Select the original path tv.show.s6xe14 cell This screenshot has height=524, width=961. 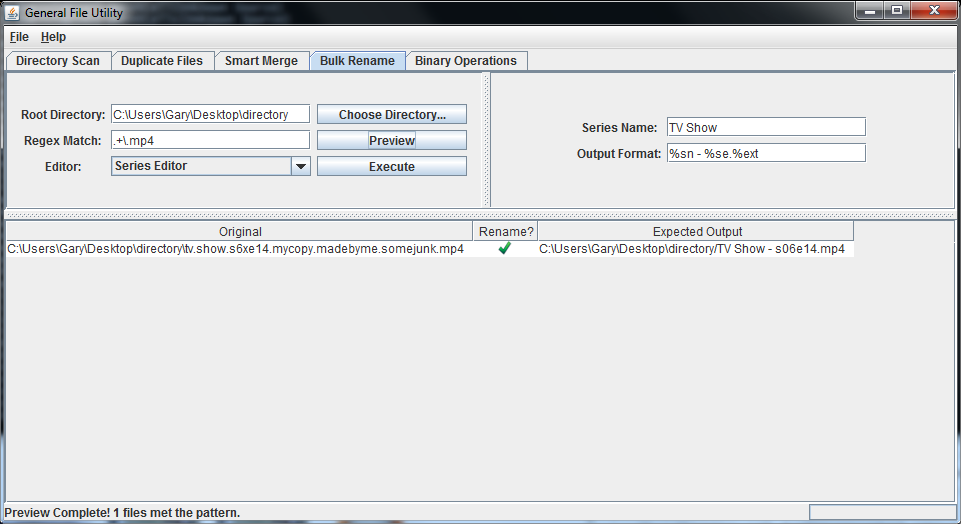tap(239, 249)
